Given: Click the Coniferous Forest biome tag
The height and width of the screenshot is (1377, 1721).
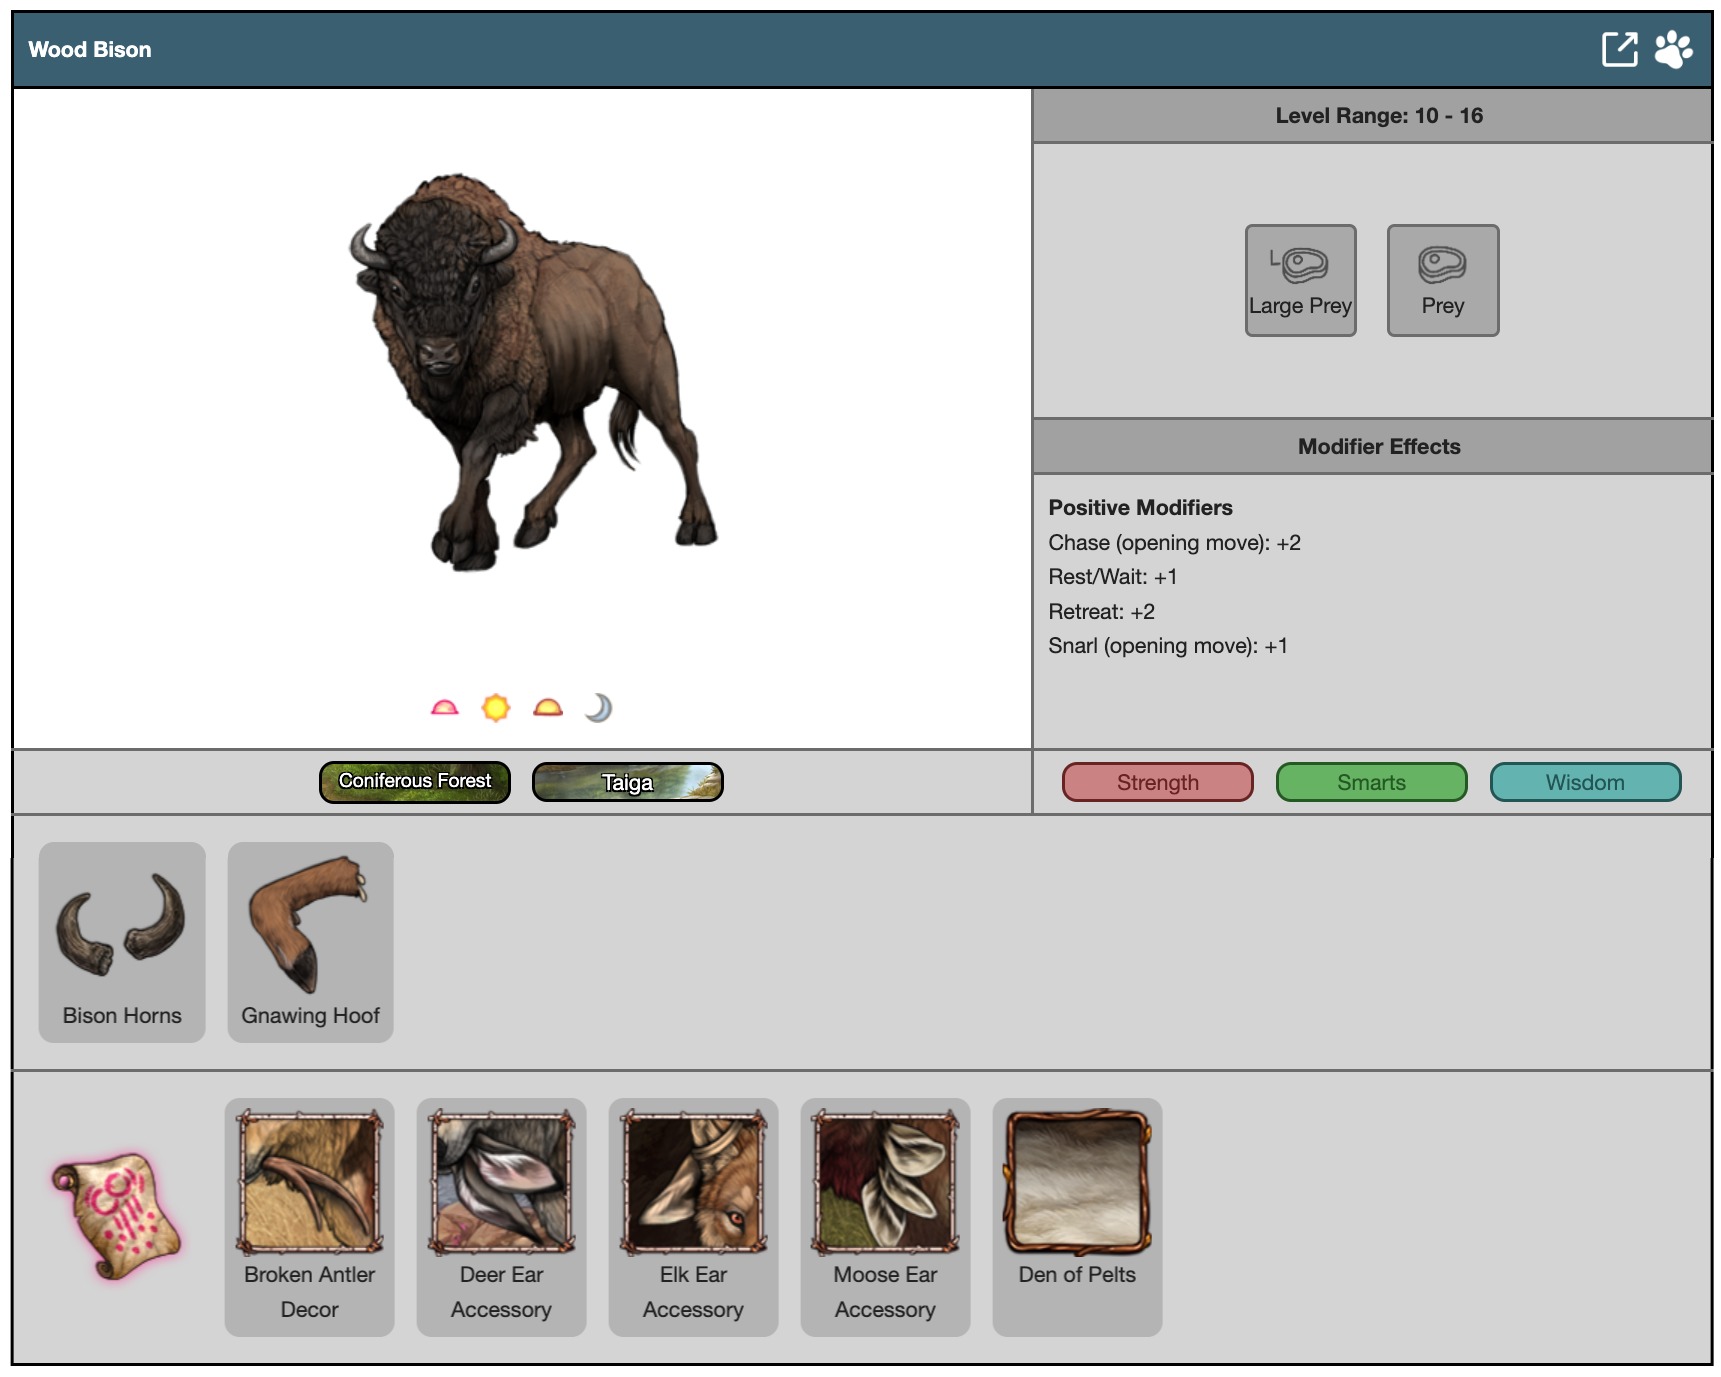Looking at the screenshot, I should (415, 782).
